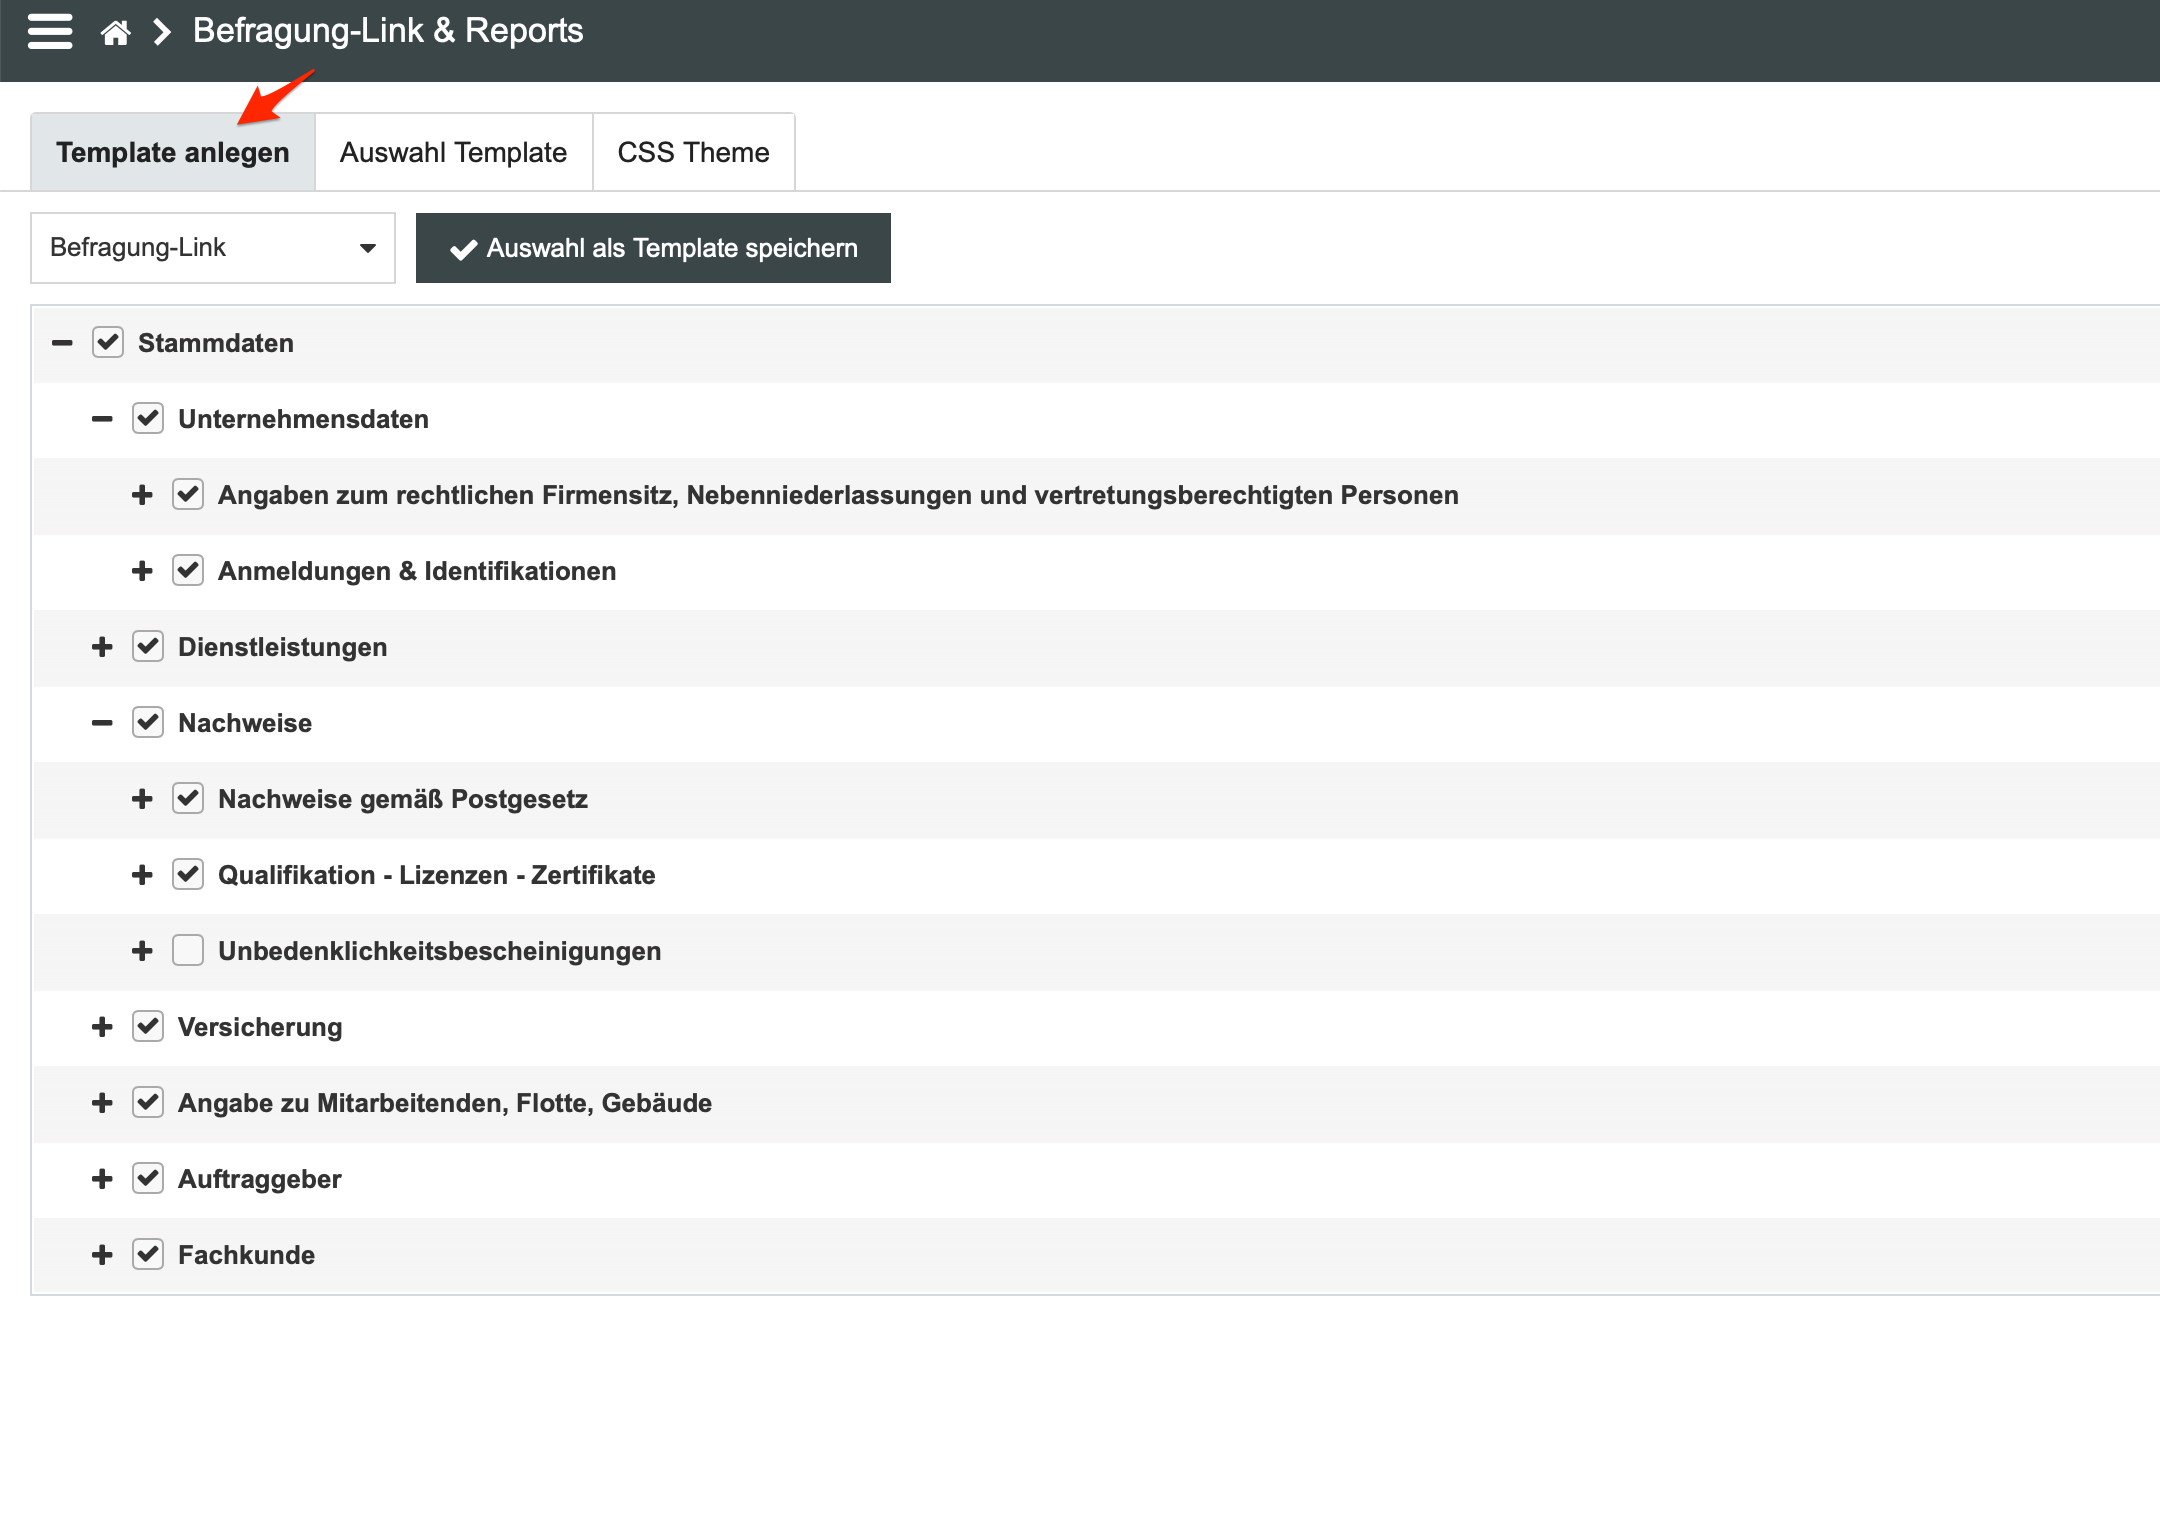The image size is (2160, 1526).
Task: Open the Befragung-Link dropdown
Action: (x=213, y=248)
